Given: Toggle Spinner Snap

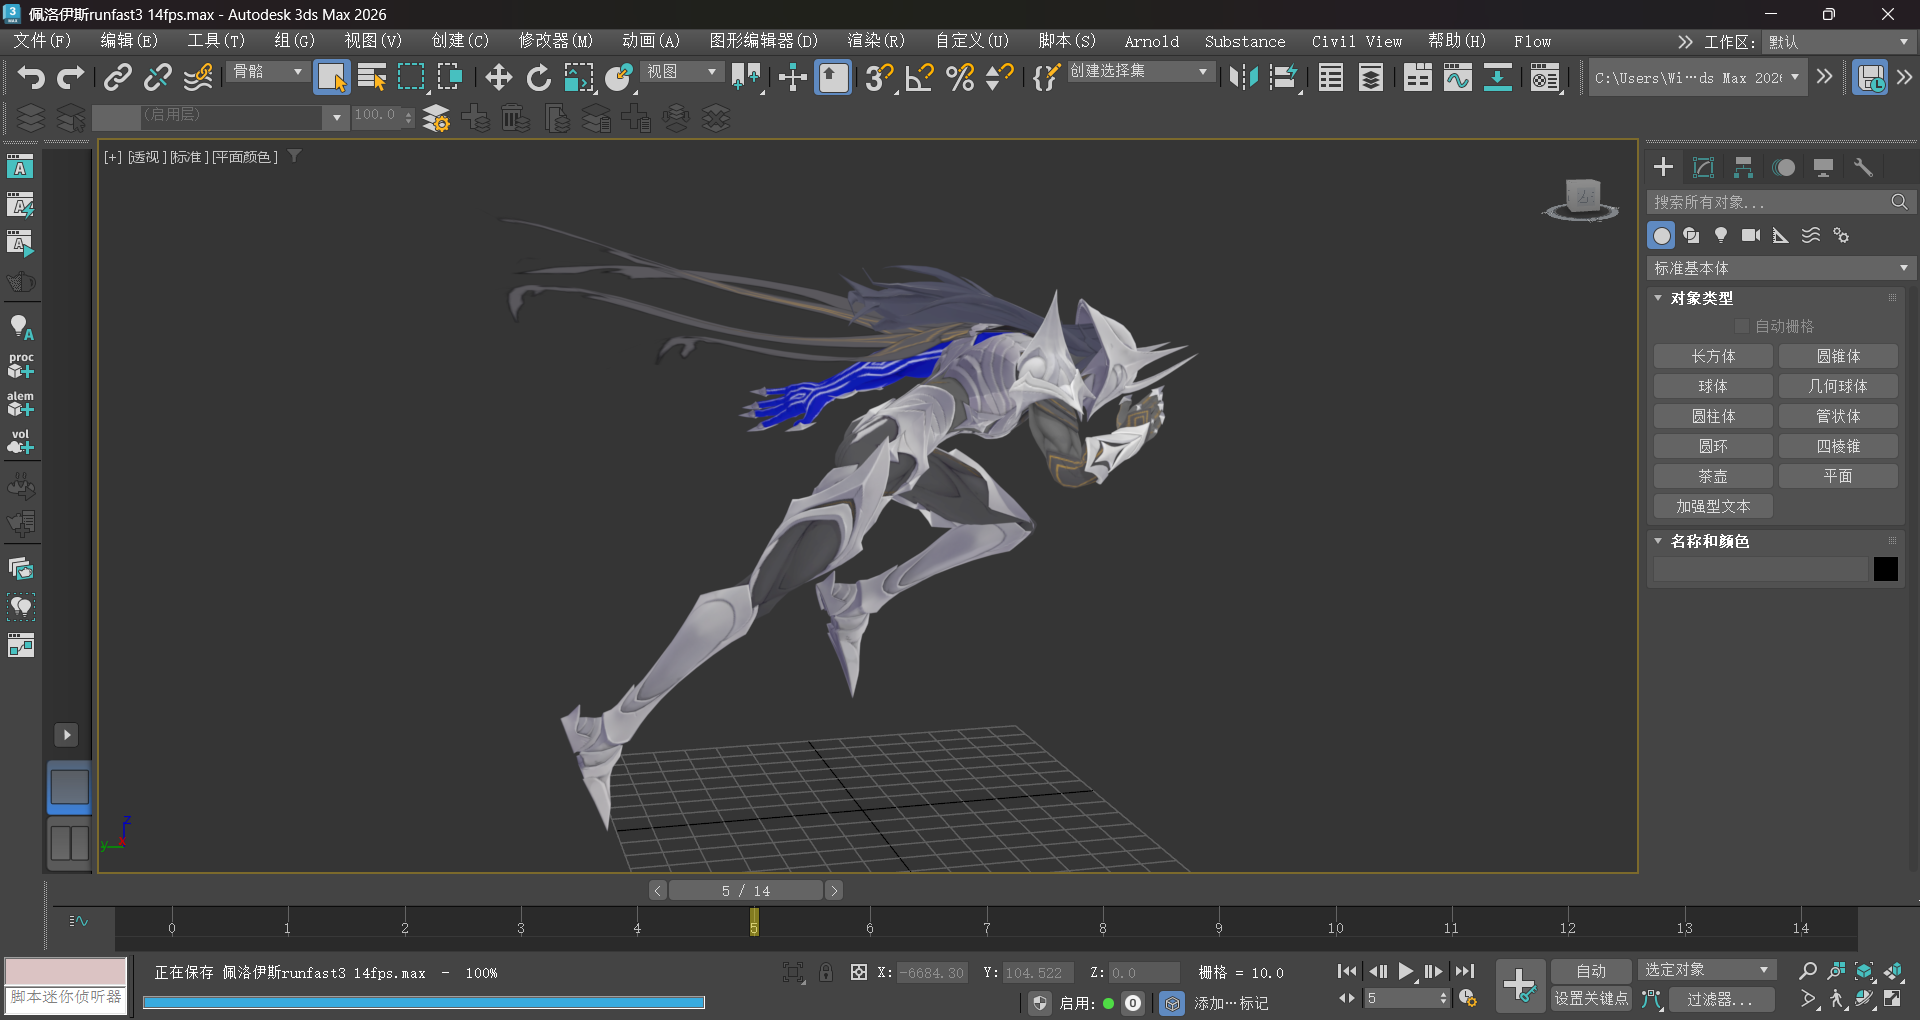Looking at the screenshot, I should pos(999,77).
